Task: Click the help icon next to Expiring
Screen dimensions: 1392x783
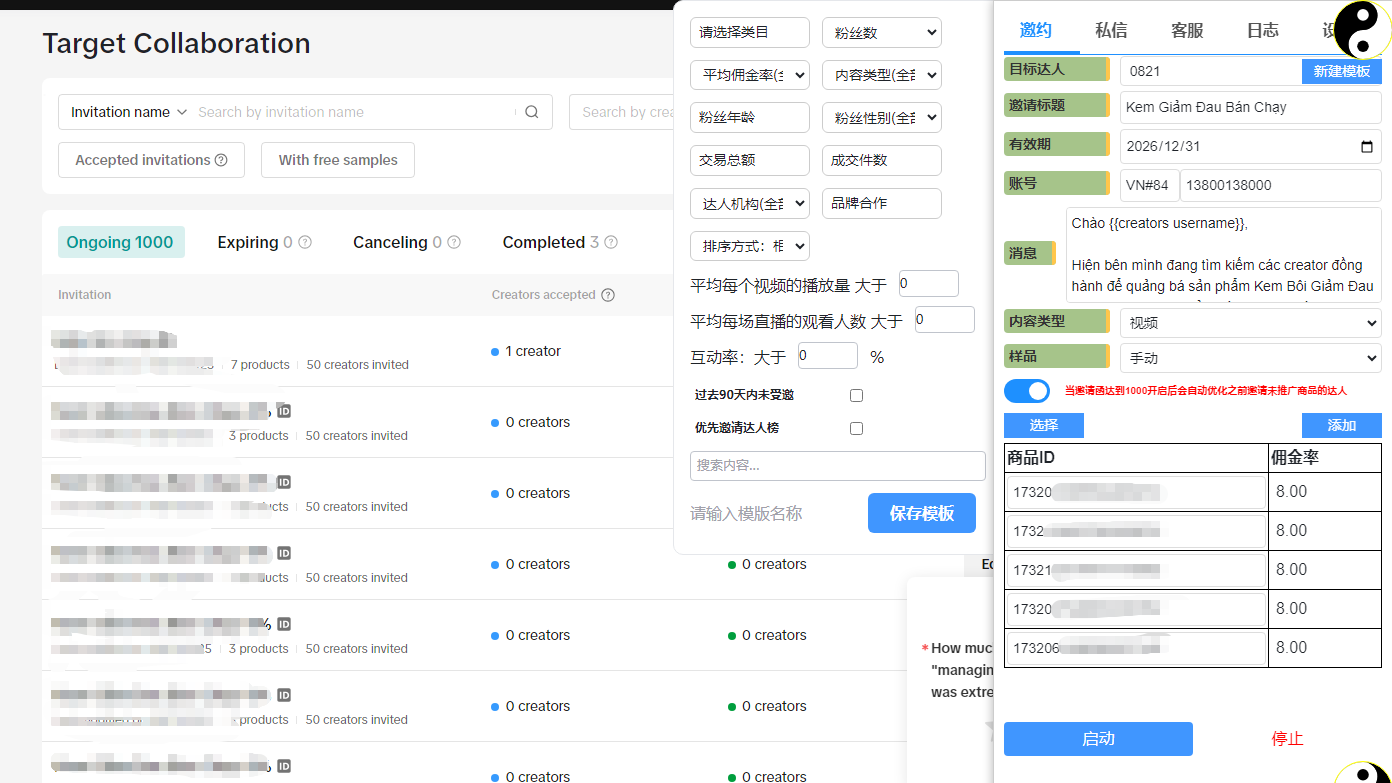Action: pyautogui.click(x=305, y=242)
